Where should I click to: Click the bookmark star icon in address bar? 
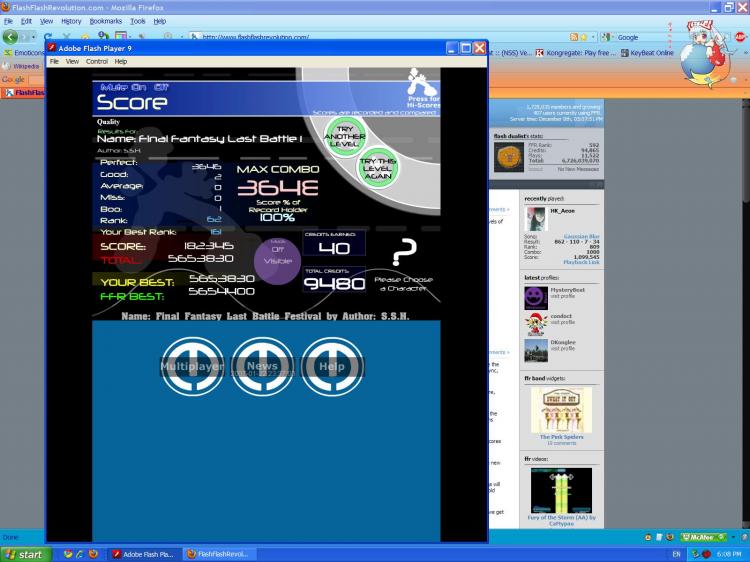point(584,37)
